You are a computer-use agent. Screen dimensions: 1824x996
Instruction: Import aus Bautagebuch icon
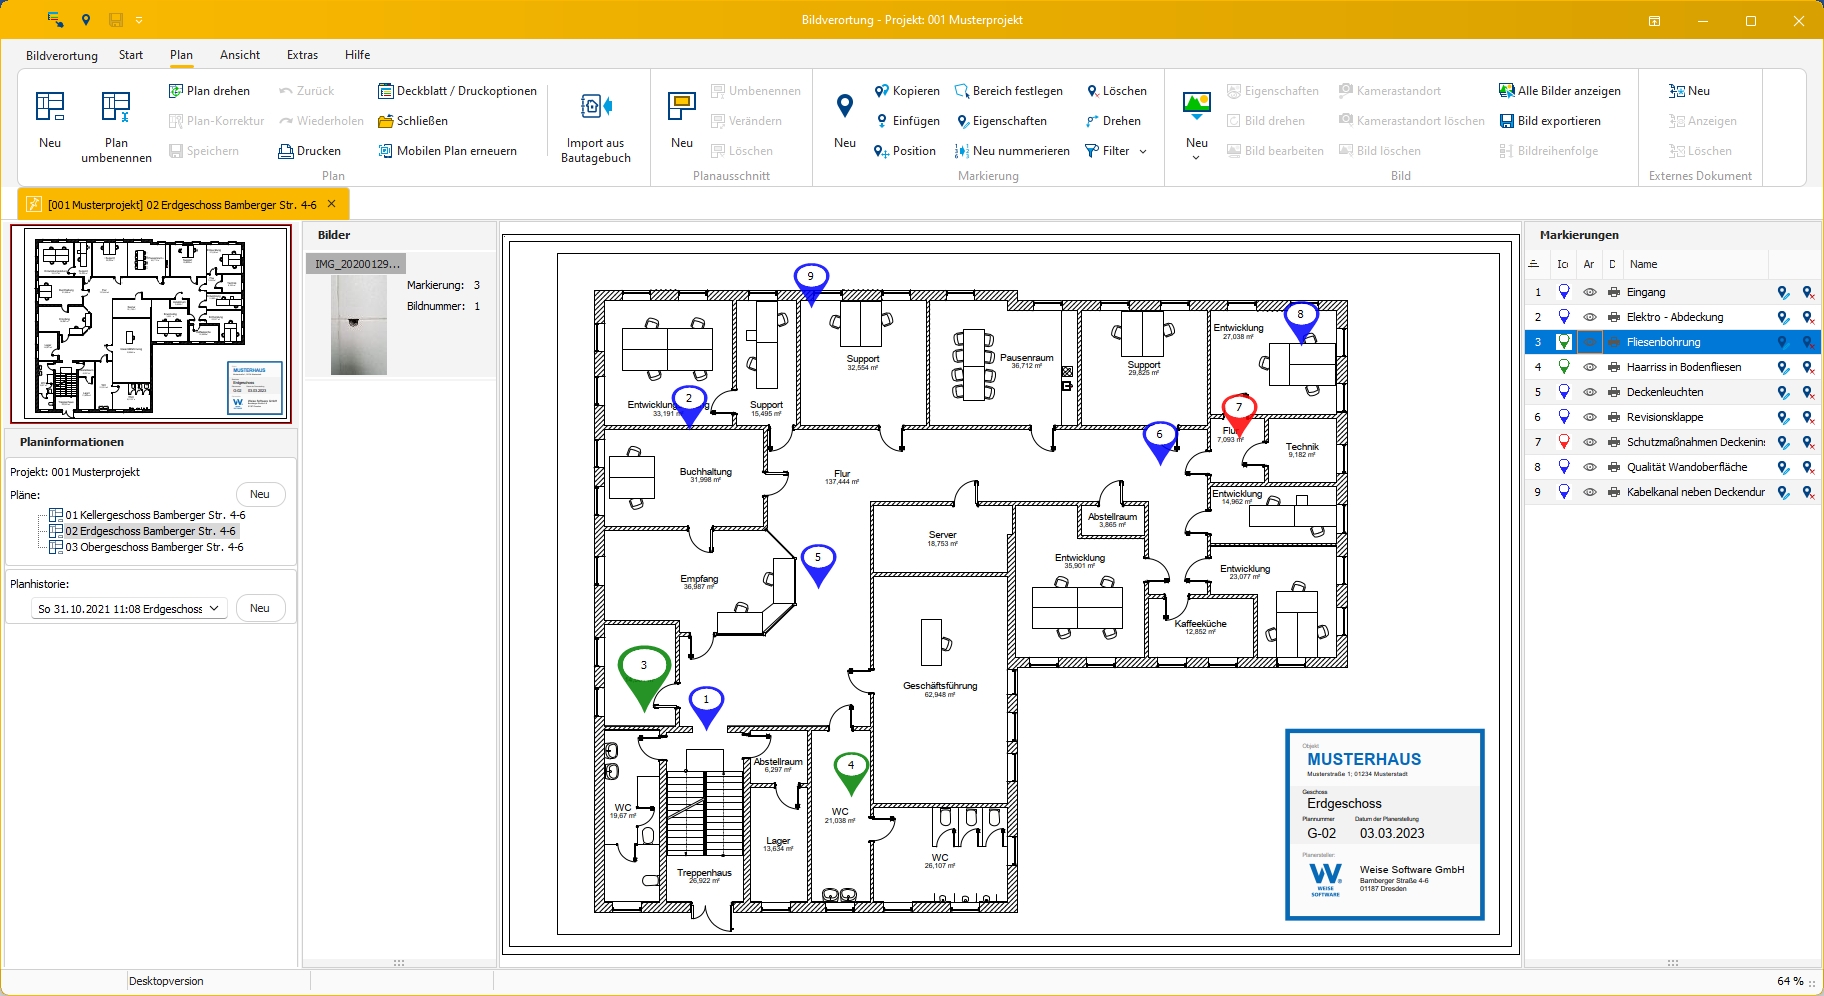pyautogui.click(x=596, y=126)
